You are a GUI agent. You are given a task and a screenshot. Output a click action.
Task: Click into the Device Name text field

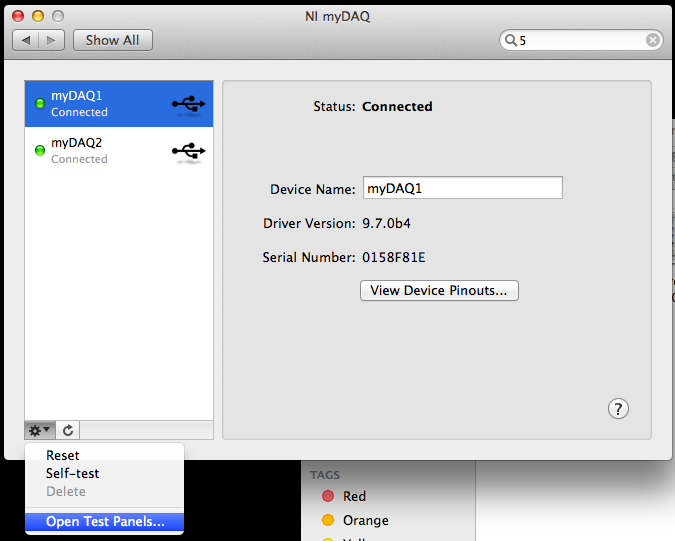coord(461,188)
